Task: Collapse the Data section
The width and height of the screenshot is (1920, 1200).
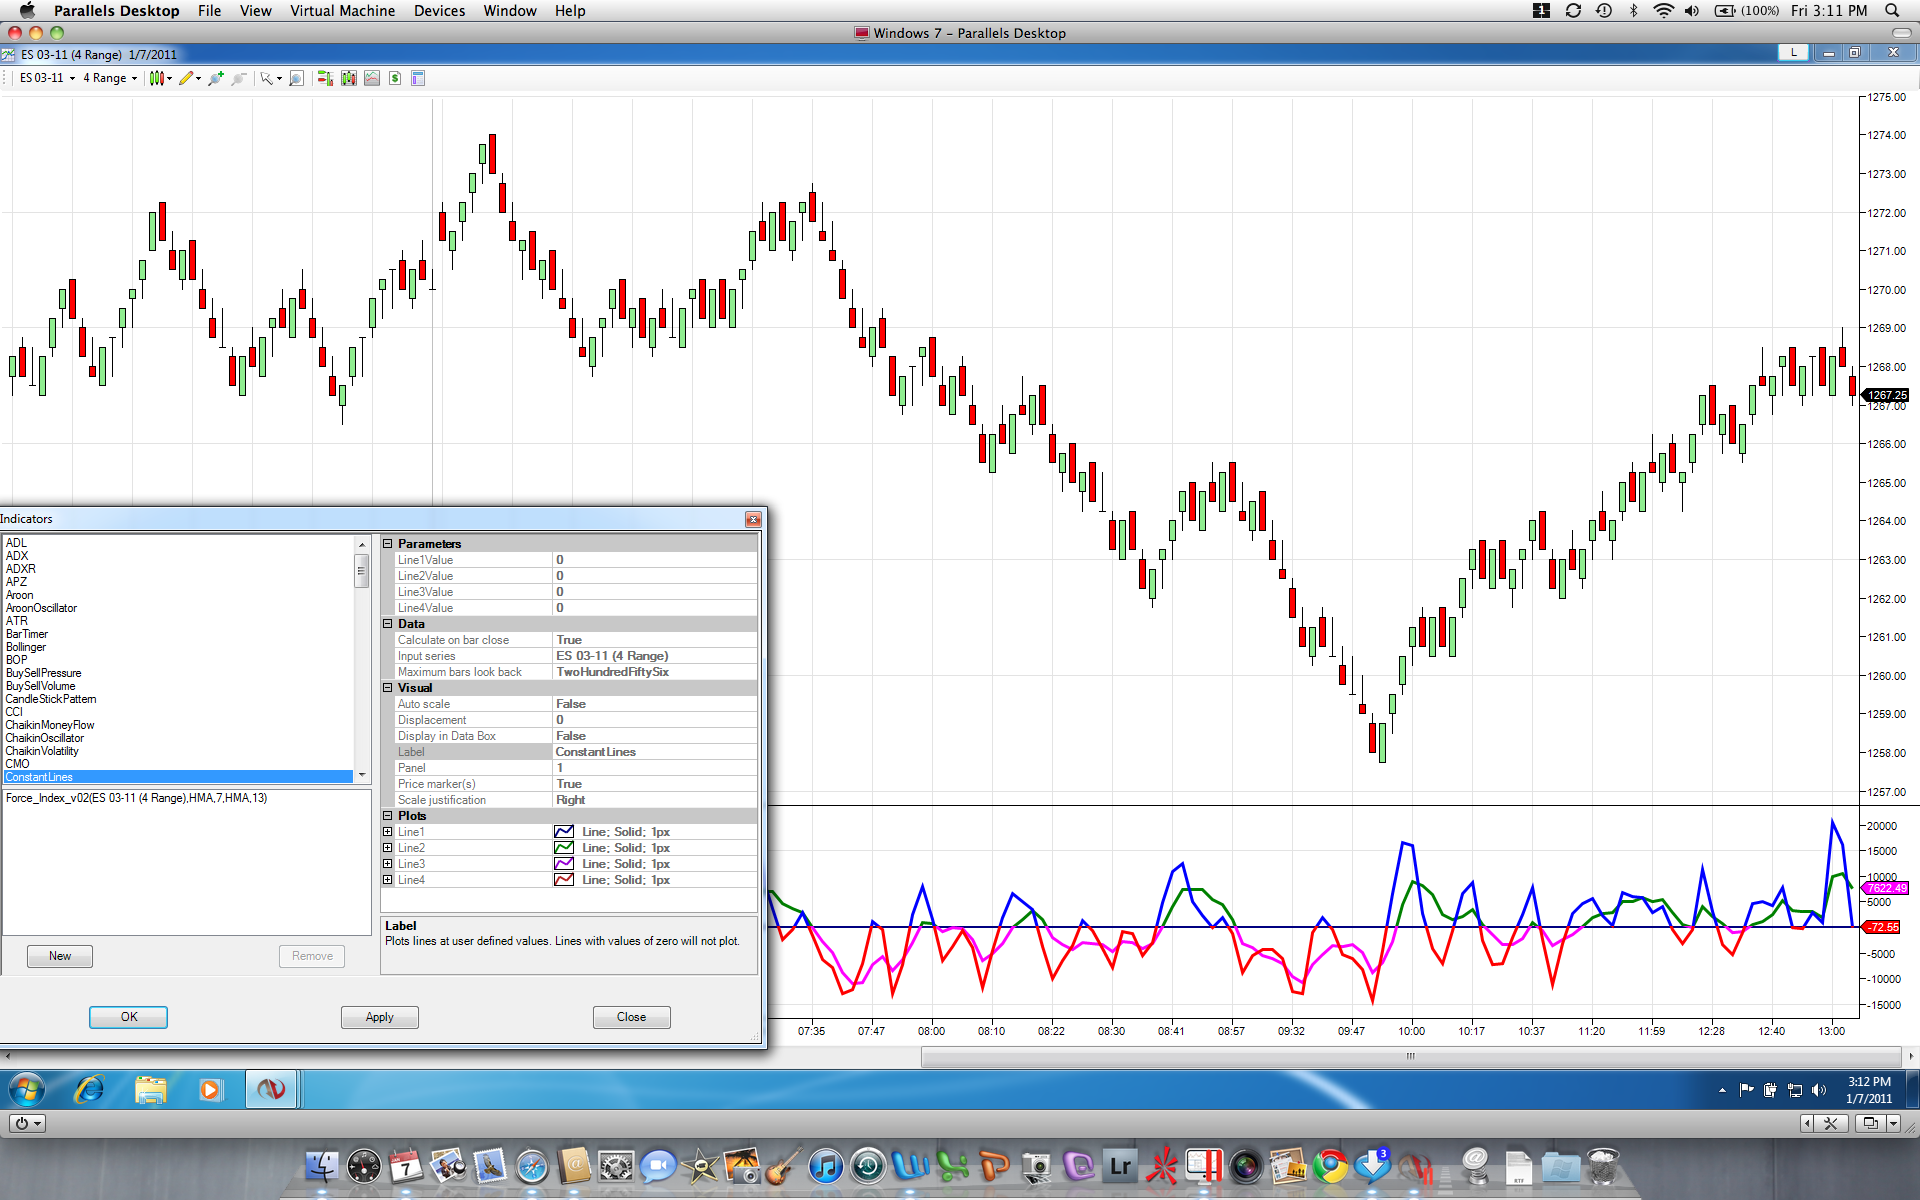Action: (x=388, y=624)
